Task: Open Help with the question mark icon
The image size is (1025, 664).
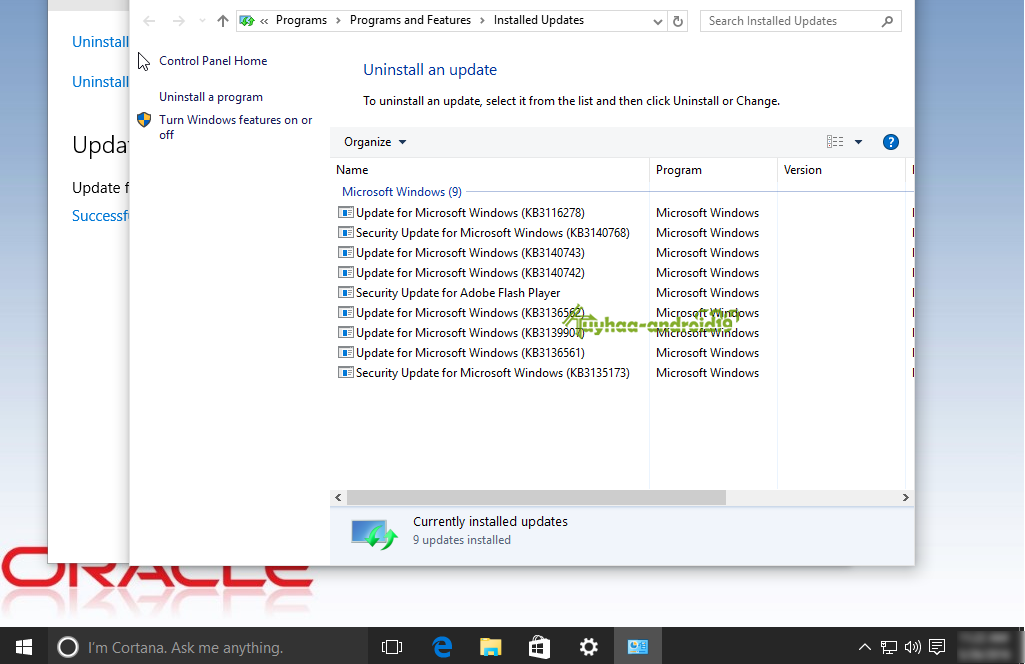Action: (890, 142)
